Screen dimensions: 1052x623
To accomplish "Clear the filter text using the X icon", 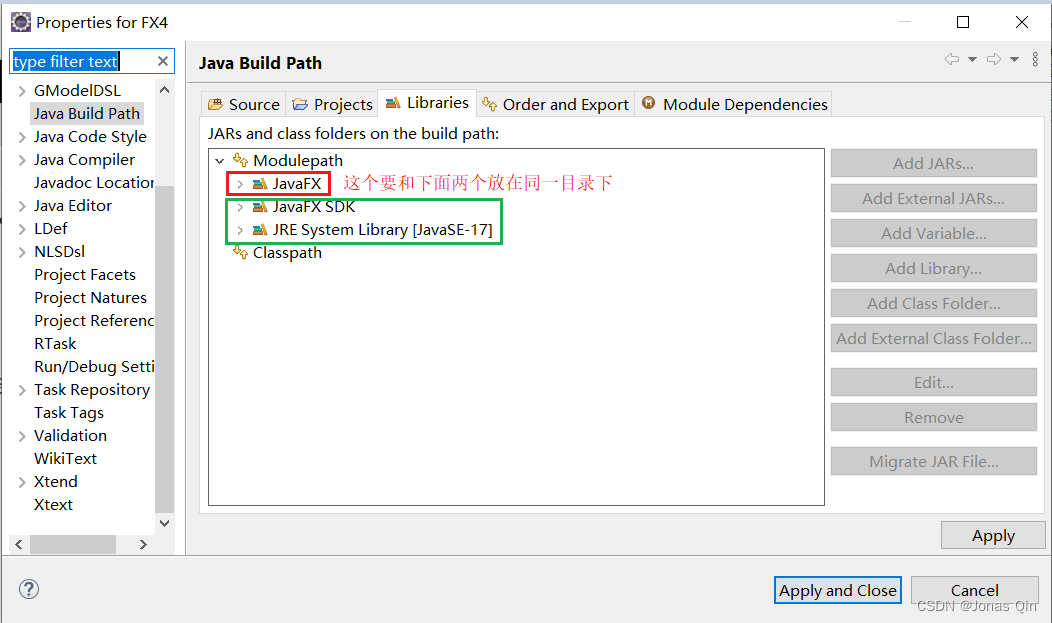I will click(162, 60).
